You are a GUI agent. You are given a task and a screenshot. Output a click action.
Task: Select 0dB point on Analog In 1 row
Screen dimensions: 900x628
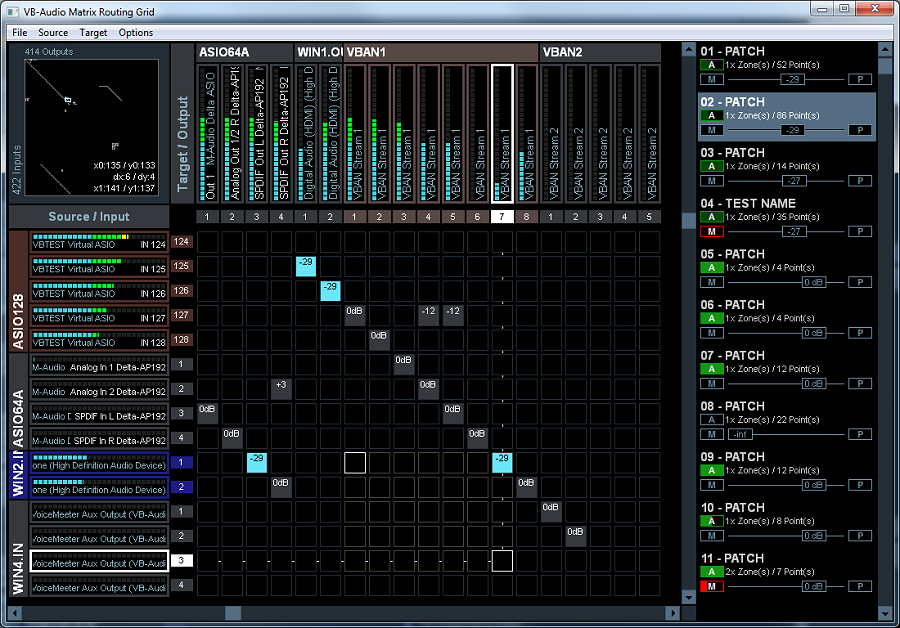pos(404,364)
